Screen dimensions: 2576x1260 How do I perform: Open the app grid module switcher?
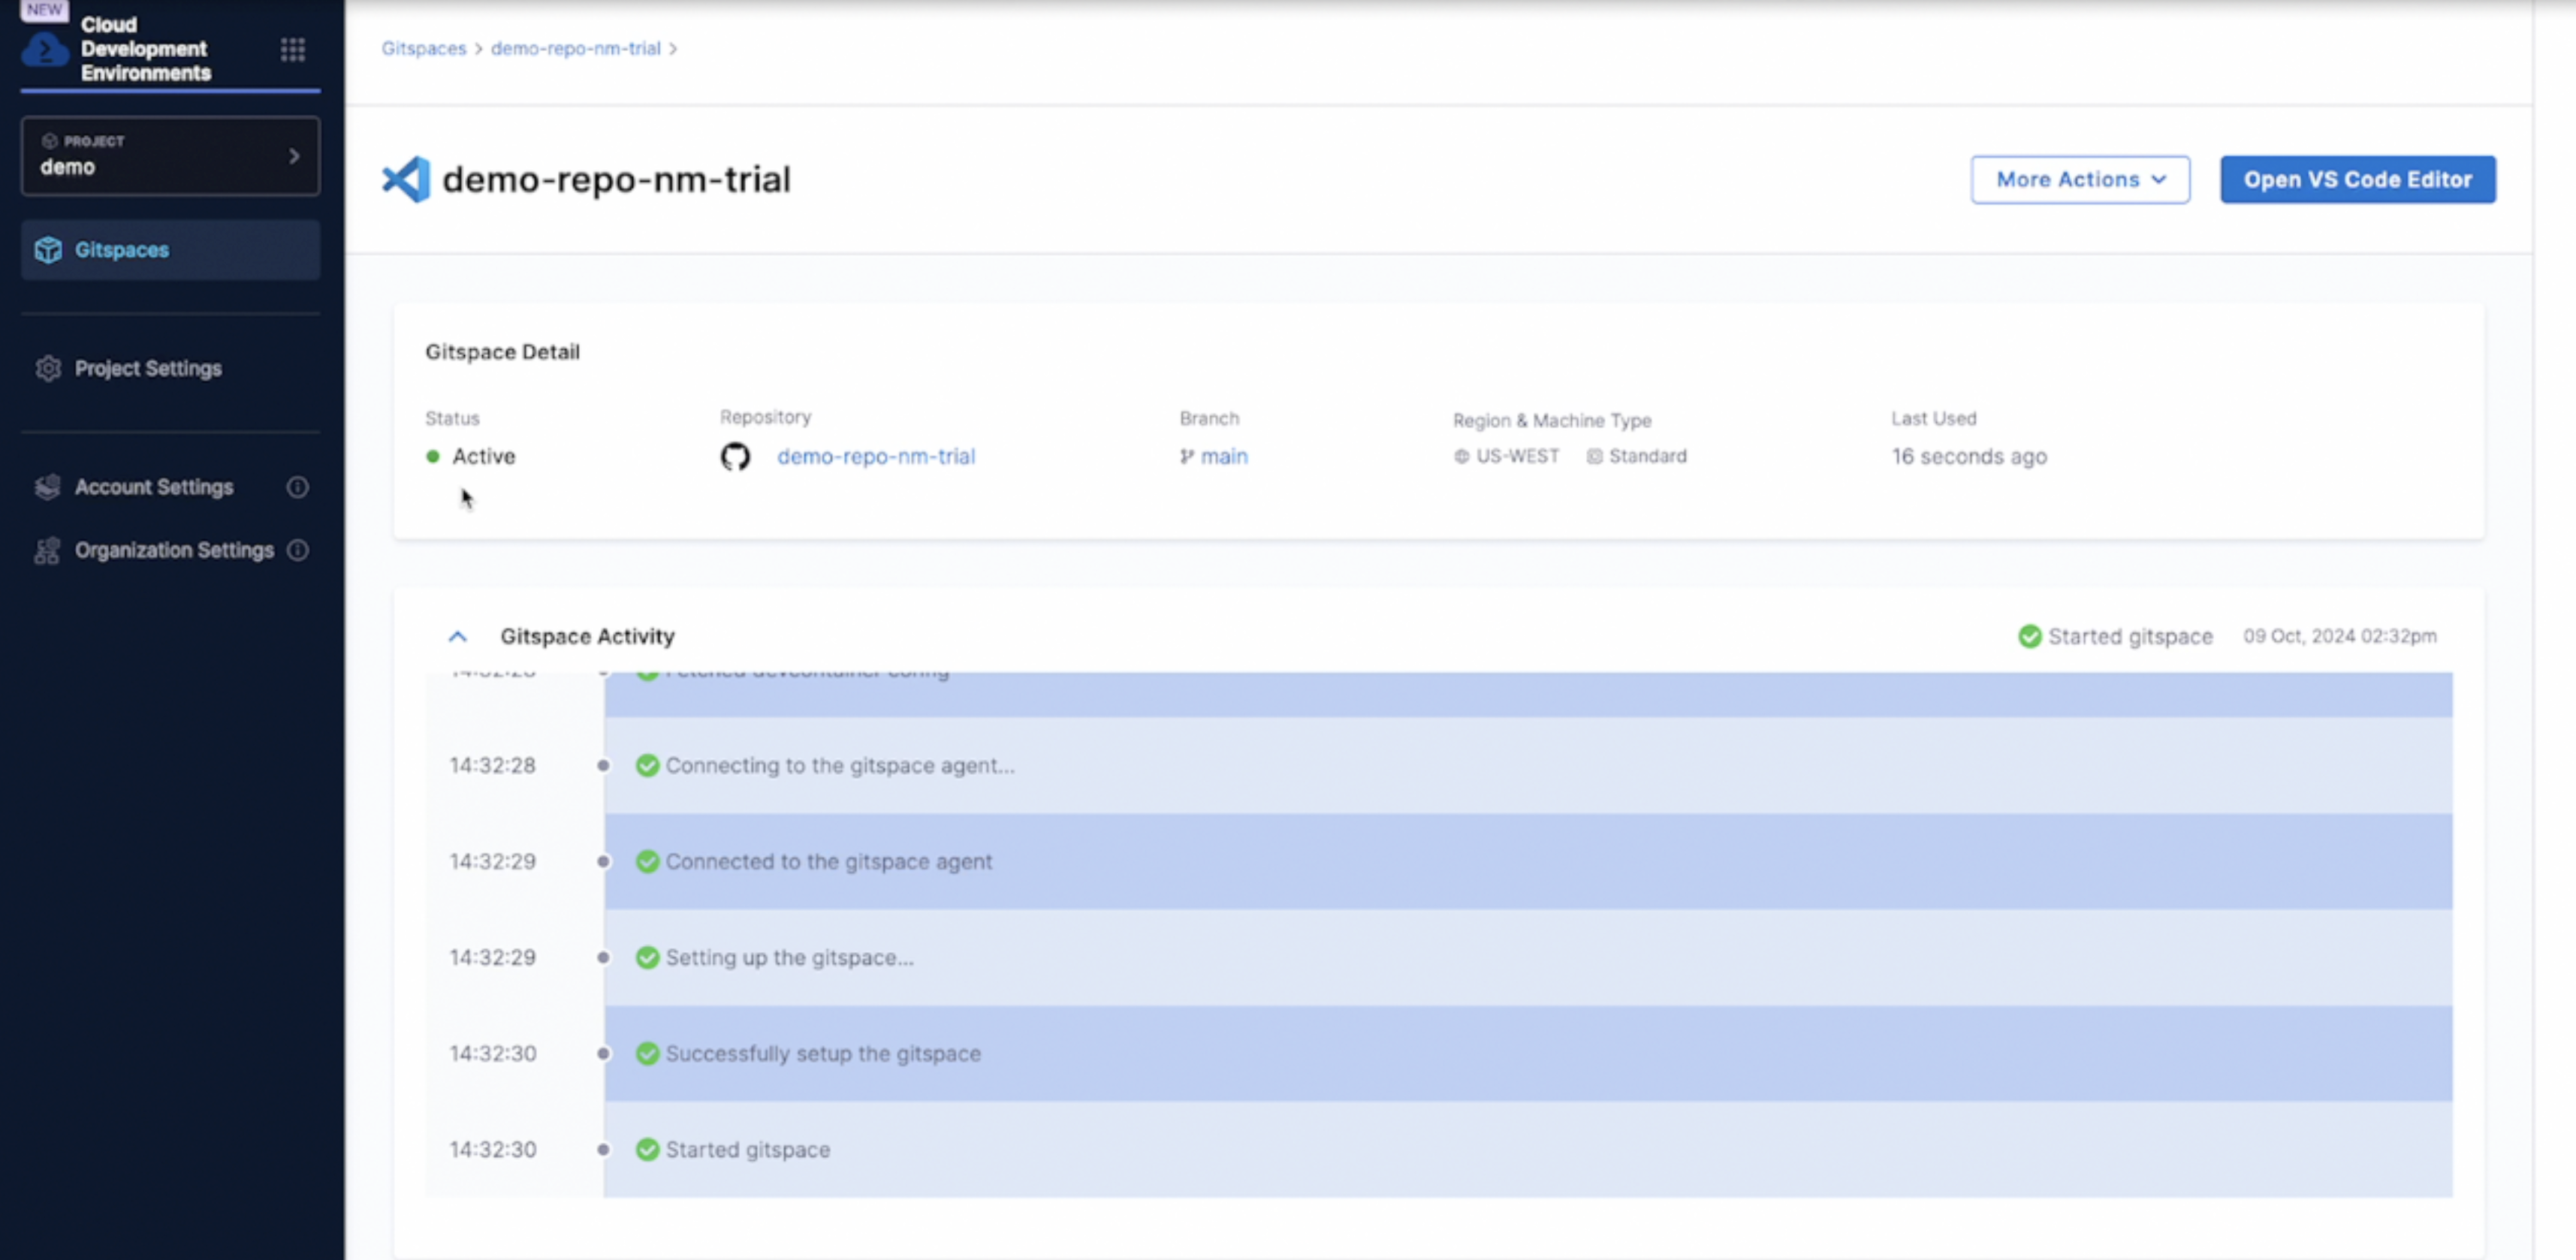292,49
